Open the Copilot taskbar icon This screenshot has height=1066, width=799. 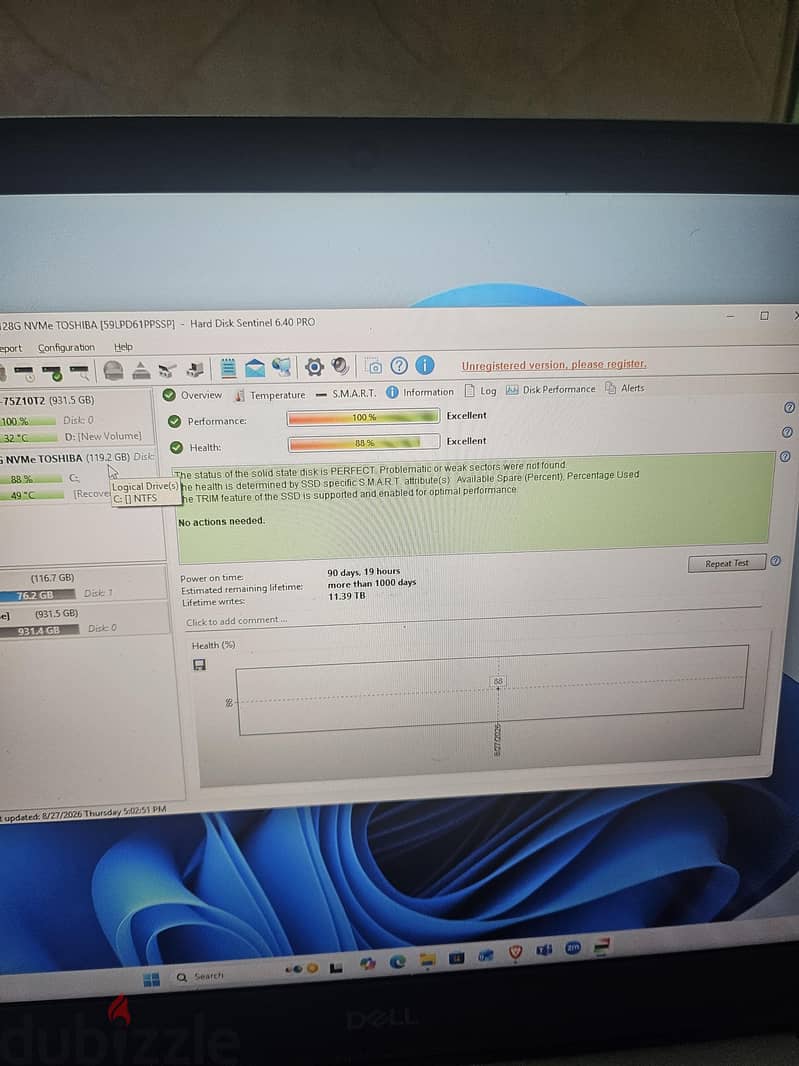coord(367,964)
